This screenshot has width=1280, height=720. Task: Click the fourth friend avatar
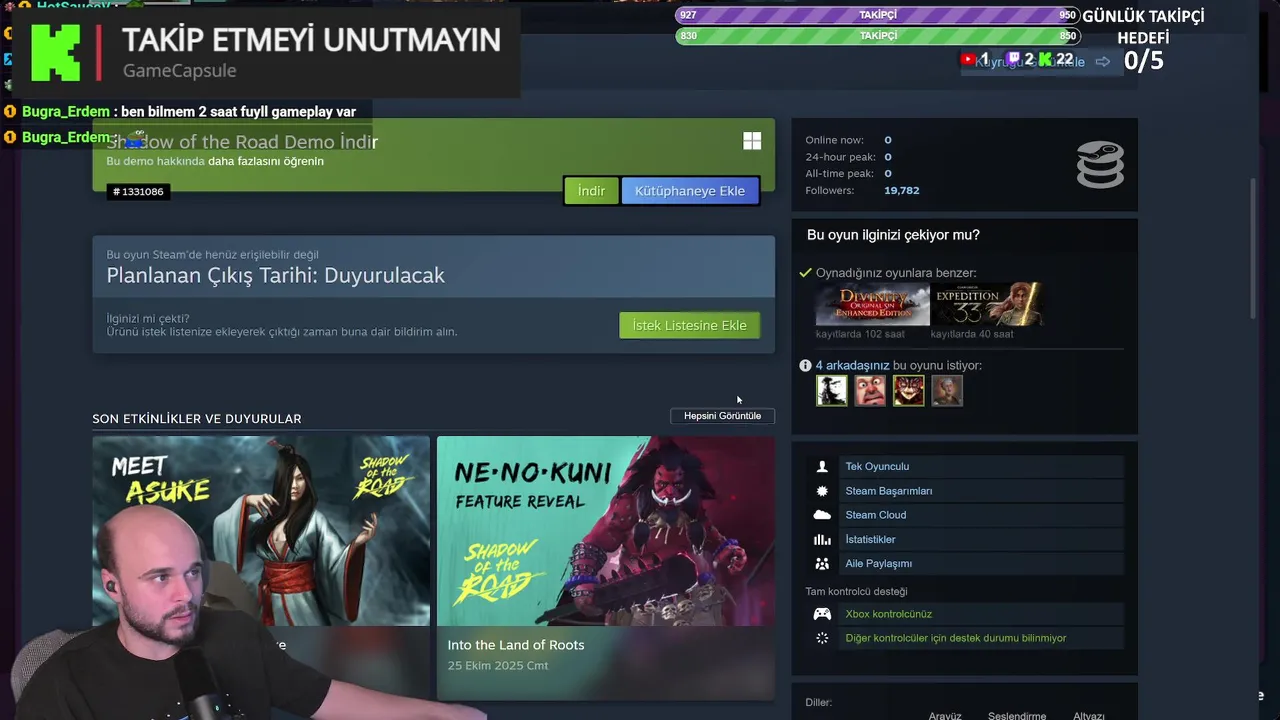click(x=947, y=391)
